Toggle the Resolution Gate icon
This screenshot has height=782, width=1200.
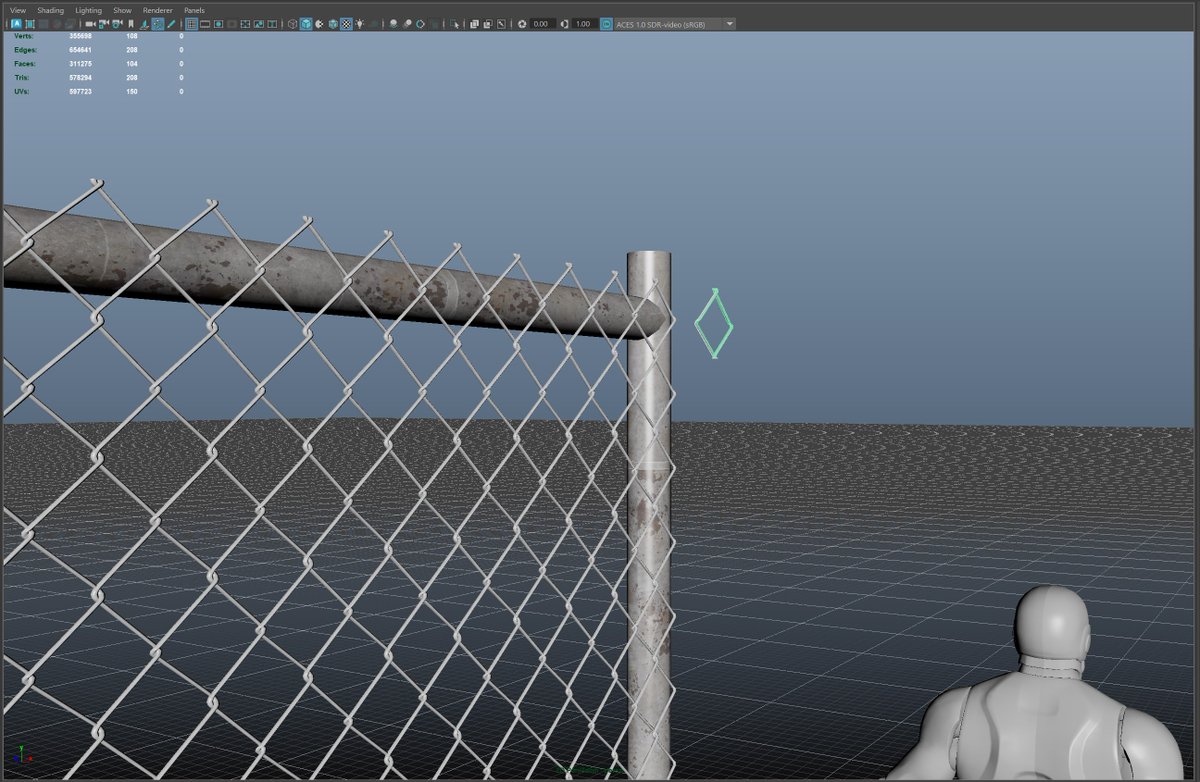point(218,24)
